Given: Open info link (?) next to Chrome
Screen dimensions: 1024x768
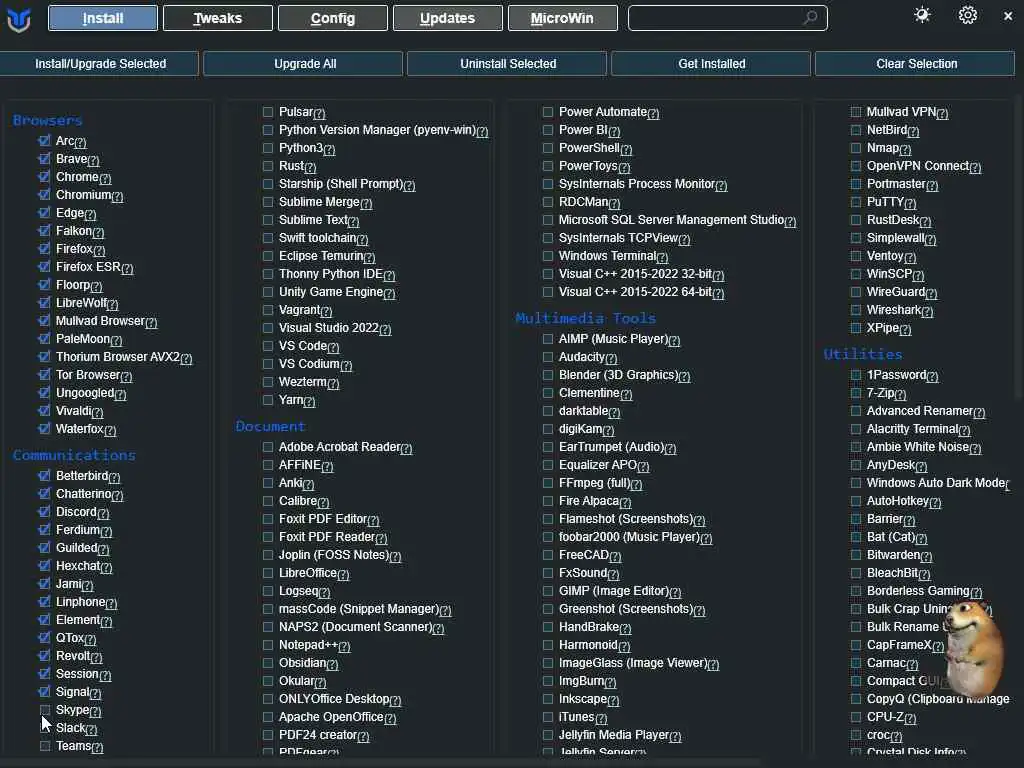Looking at the screenshot, I should (x=105, y=178).
